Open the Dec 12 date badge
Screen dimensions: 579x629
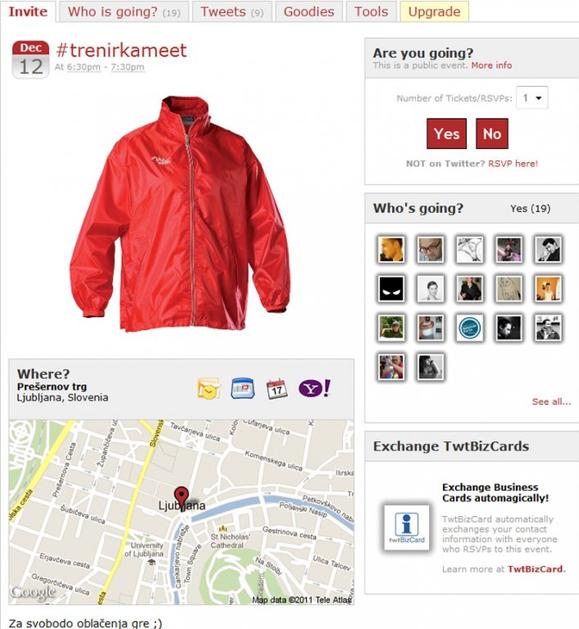30,59
